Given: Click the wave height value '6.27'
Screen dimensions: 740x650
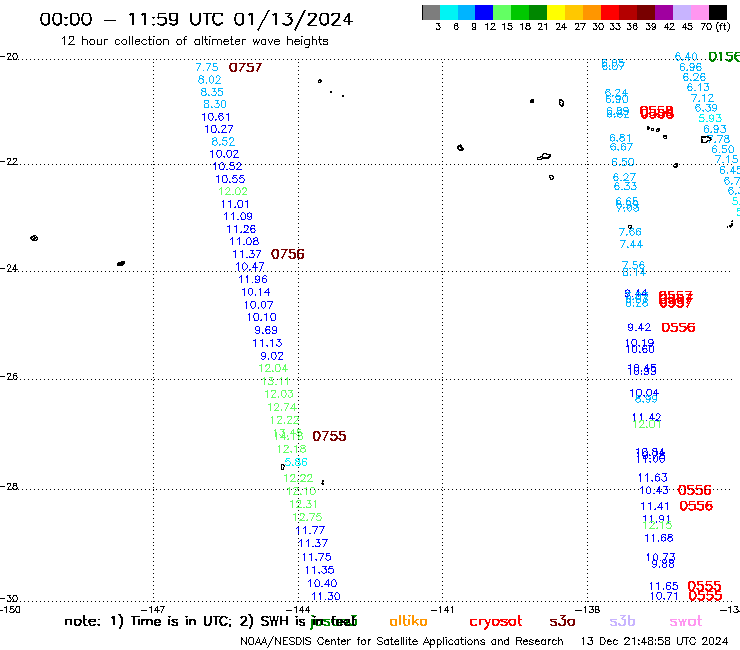Looking at the screenshot, I should coord(624,177).
